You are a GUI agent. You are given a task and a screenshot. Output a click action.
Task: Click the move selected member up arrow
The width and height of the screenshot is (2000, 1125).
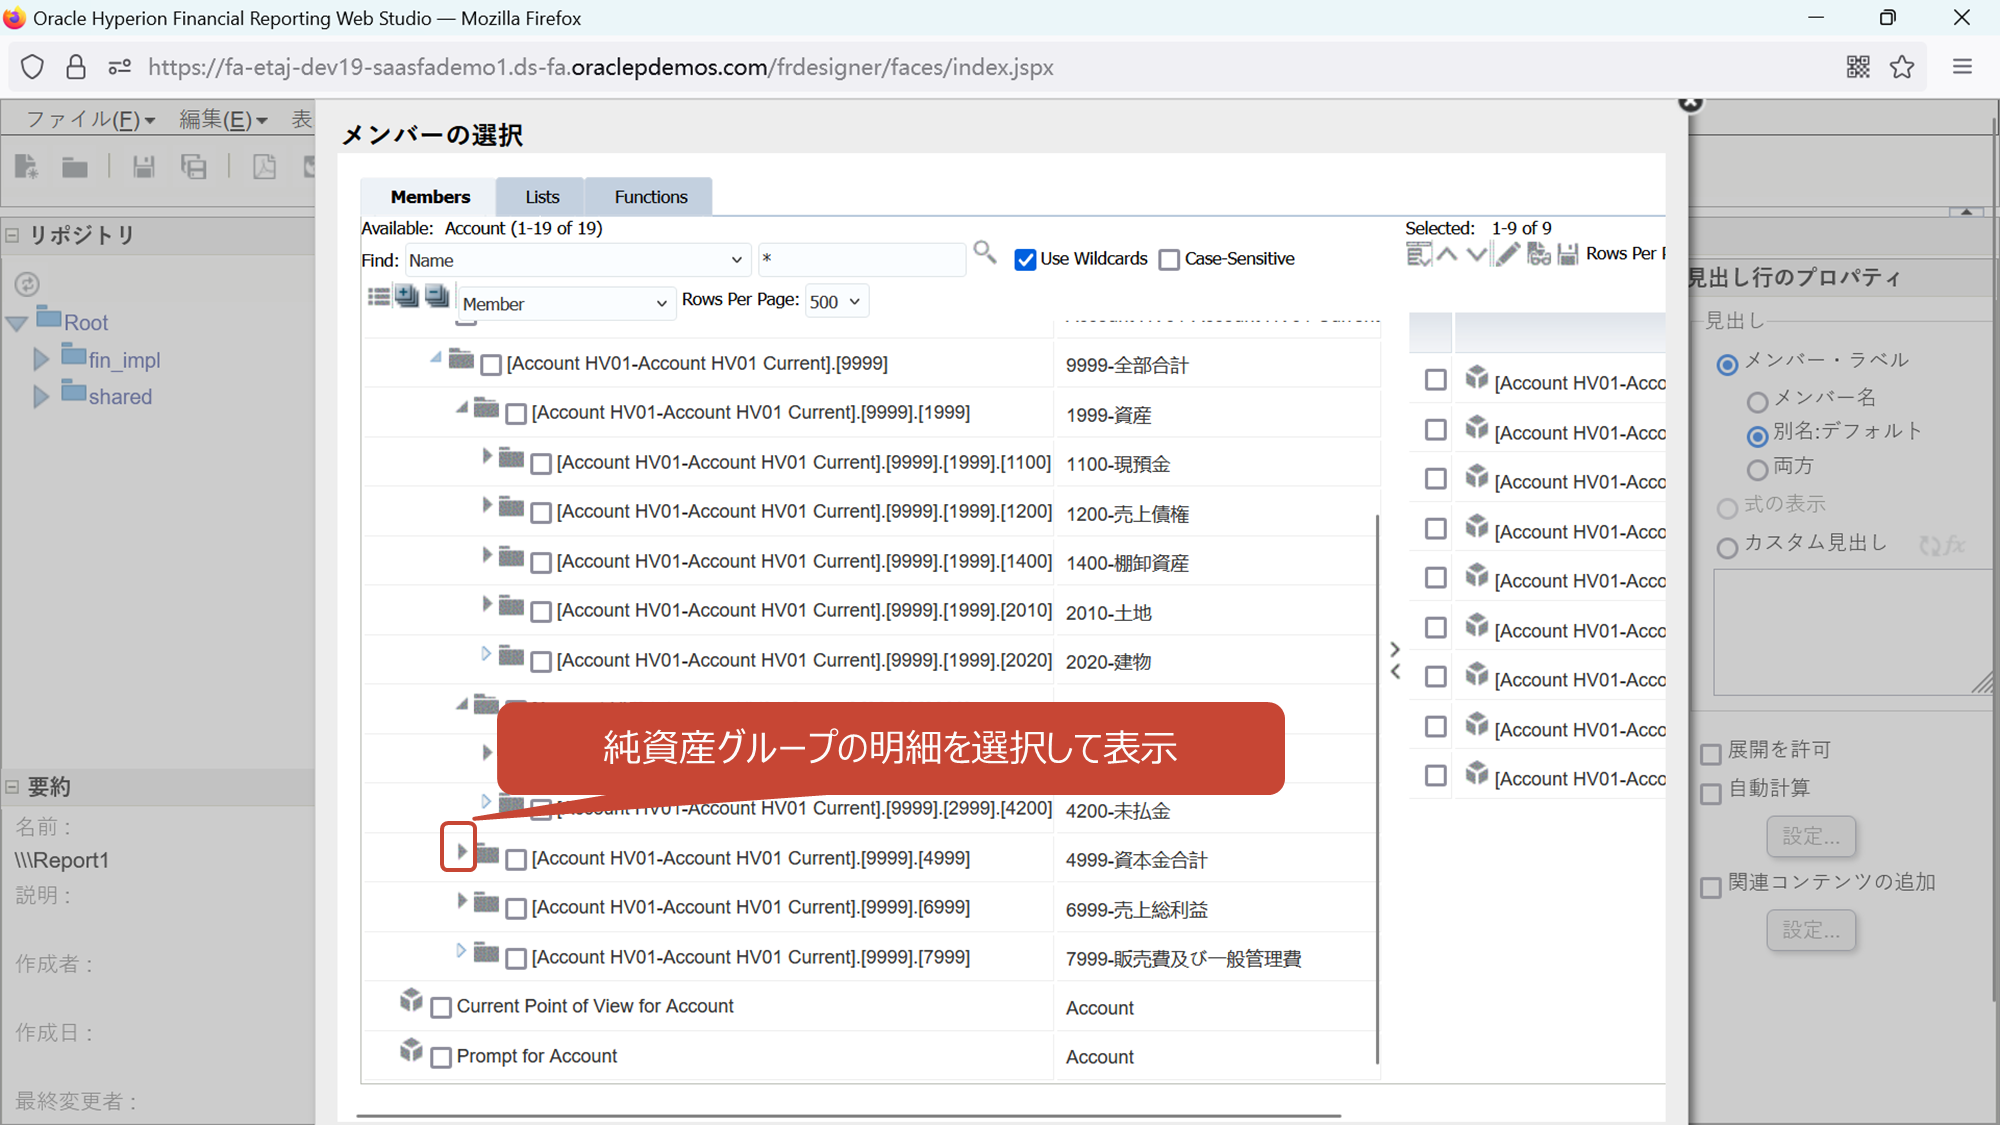coord(1447,255)
